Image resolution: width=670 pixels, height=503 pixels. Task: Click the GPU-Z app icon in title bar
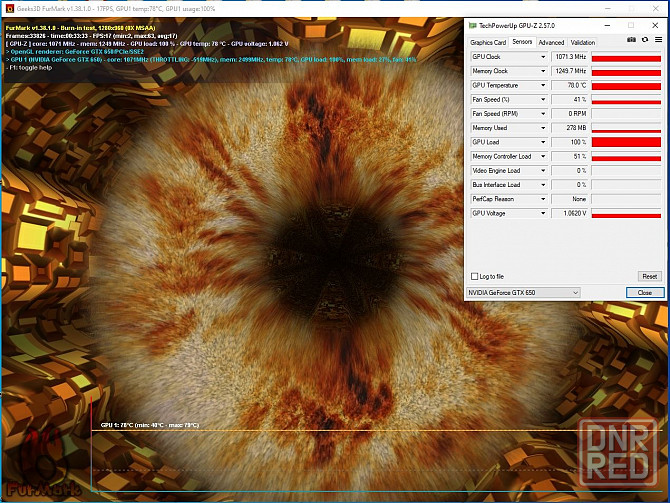click(473, 24)
